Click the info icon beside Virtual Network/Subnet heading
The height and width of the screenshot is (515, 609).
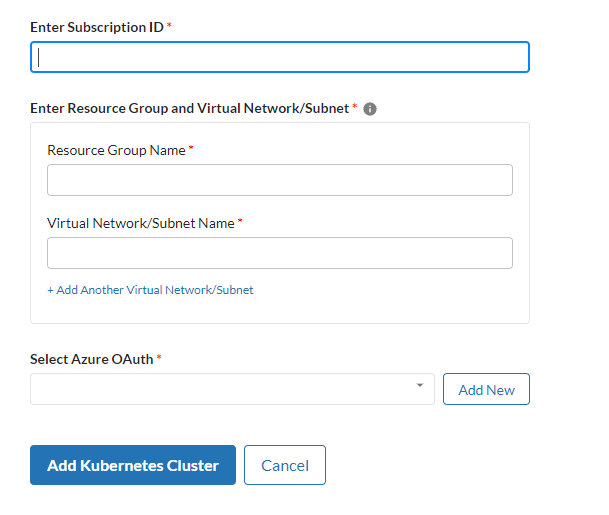tap(370, 109)
